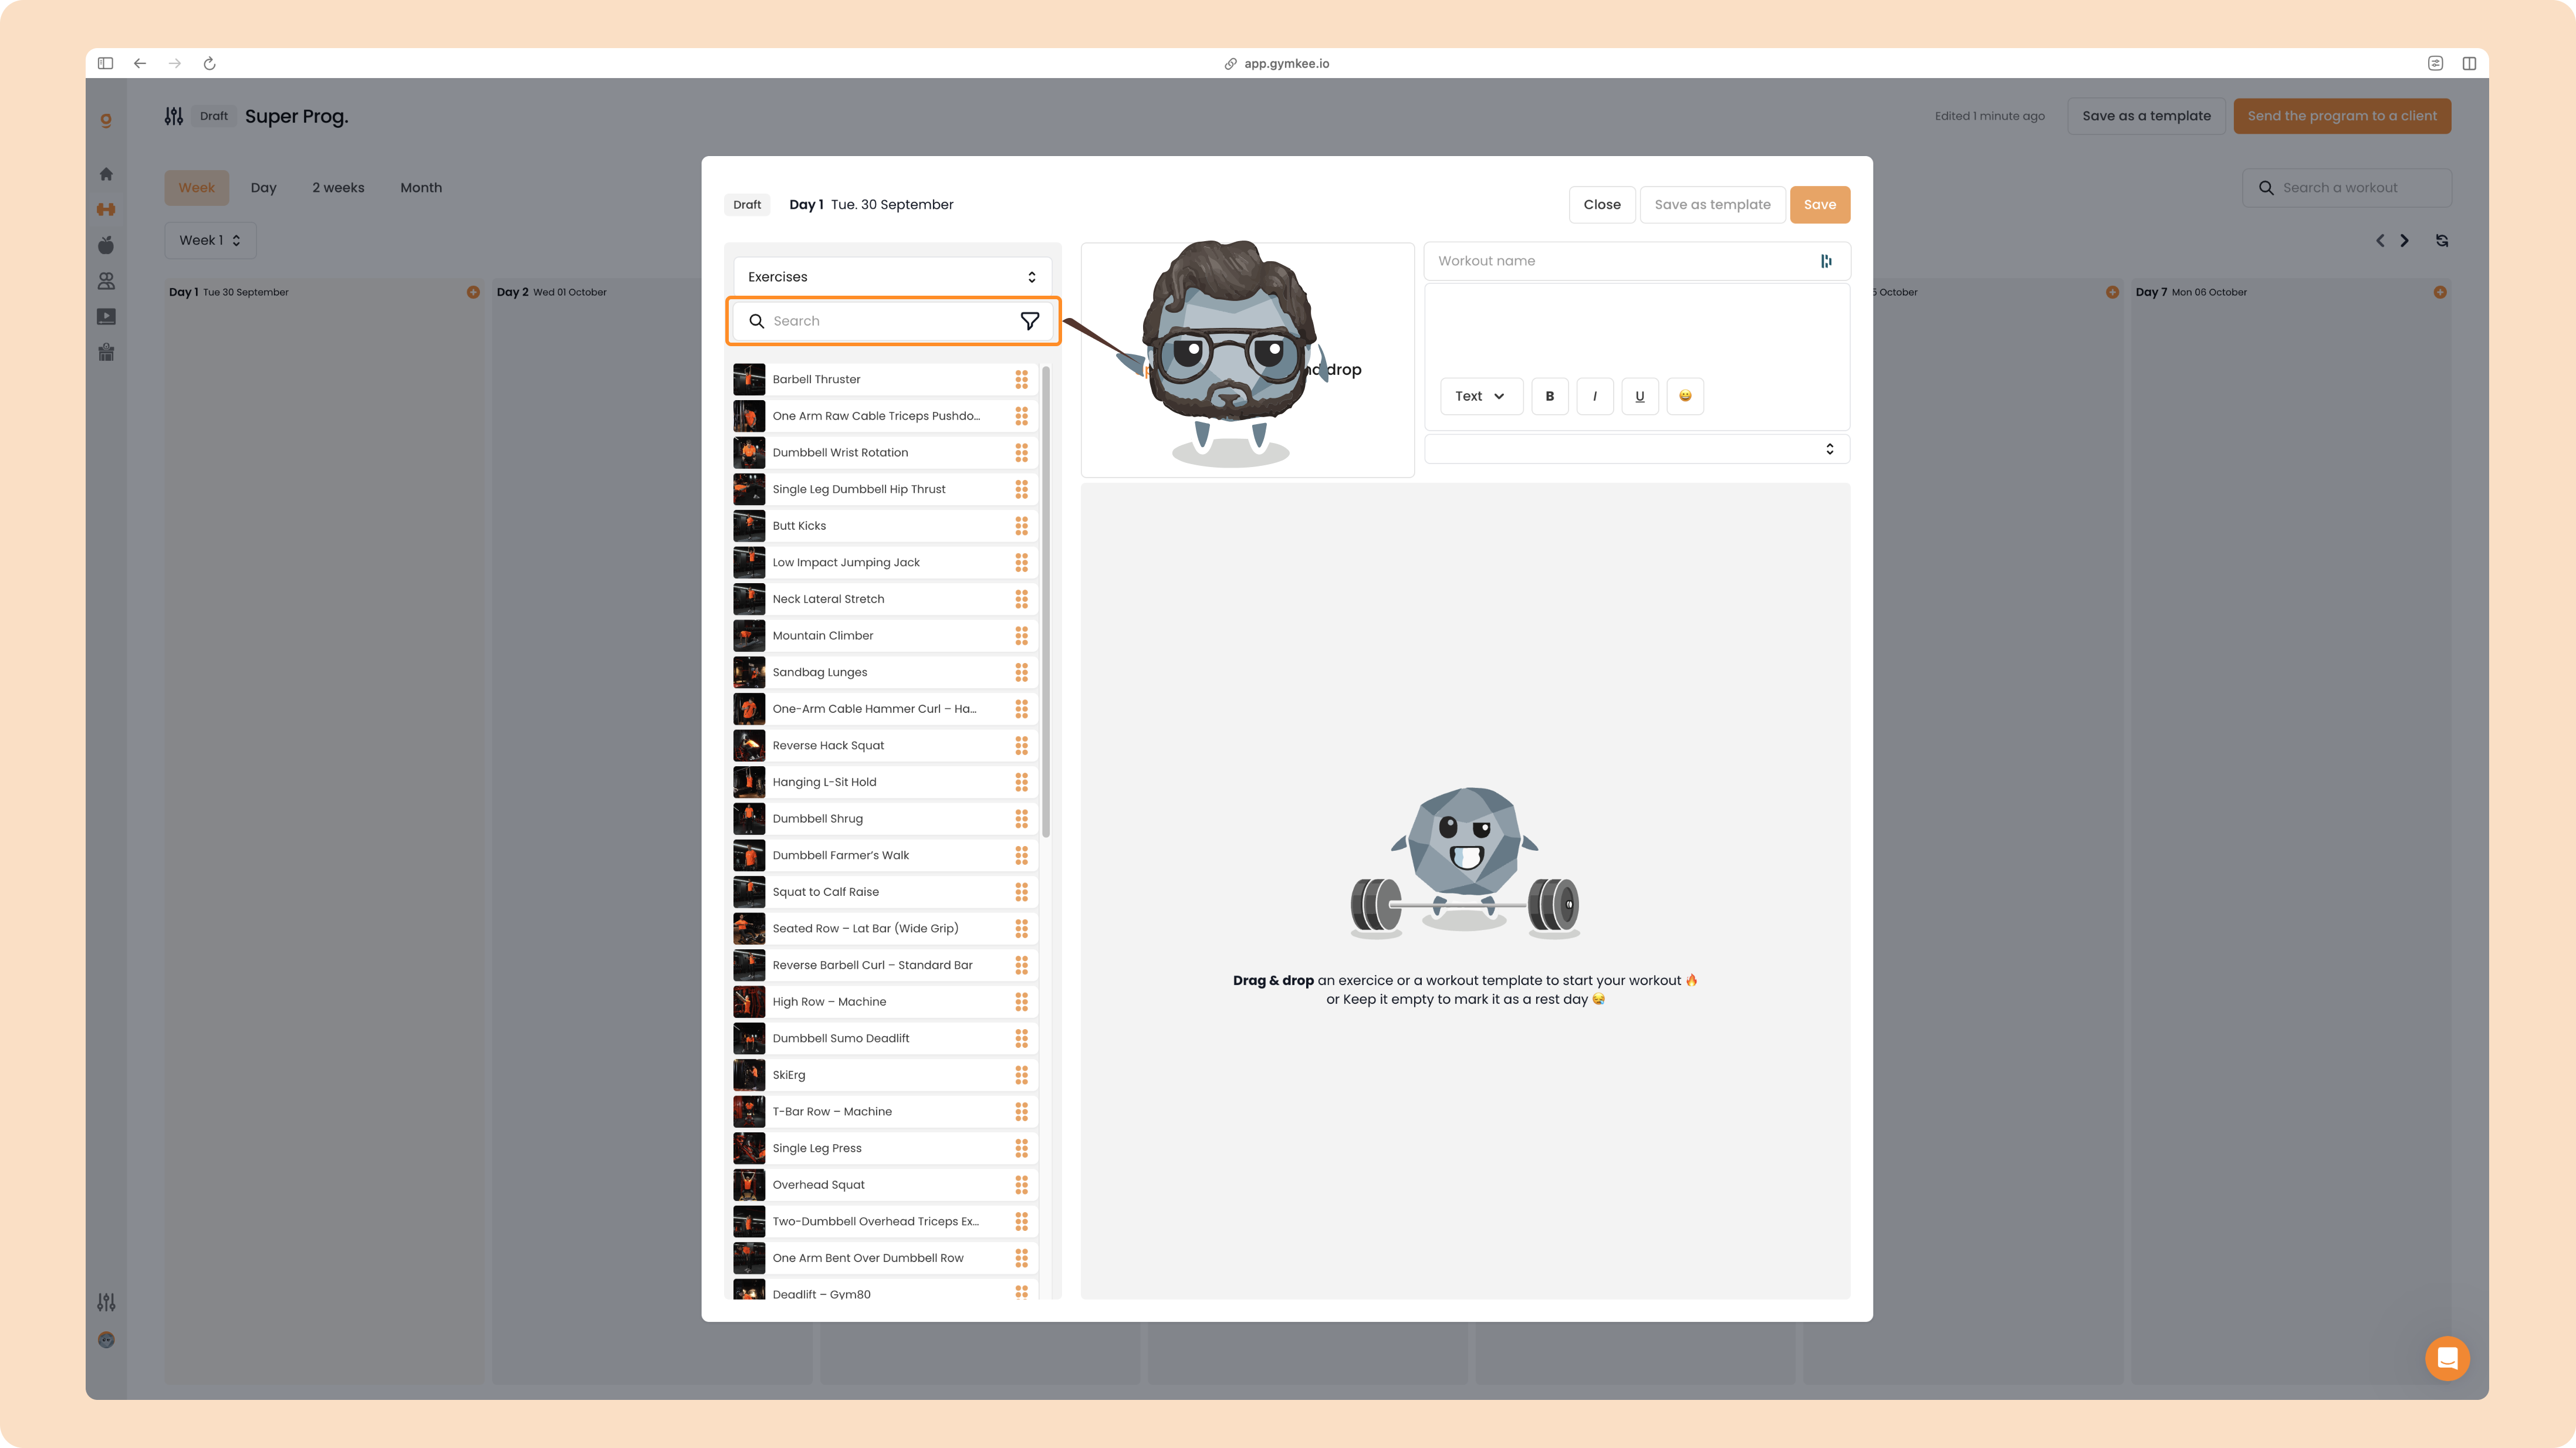The image size is (2576, 1448).
Task: Click the drag handle for Barbell Thruster
Action: (1021, 379)
